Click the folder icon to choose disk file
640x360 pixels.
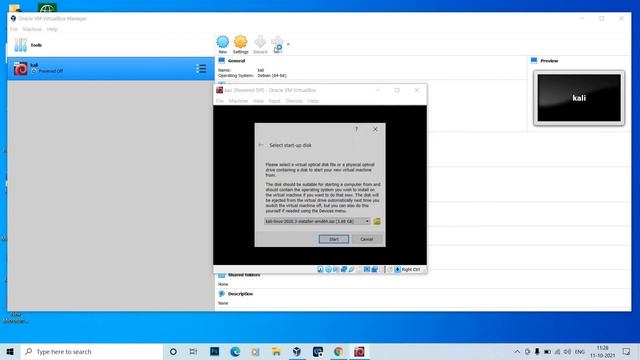point(377,221)
